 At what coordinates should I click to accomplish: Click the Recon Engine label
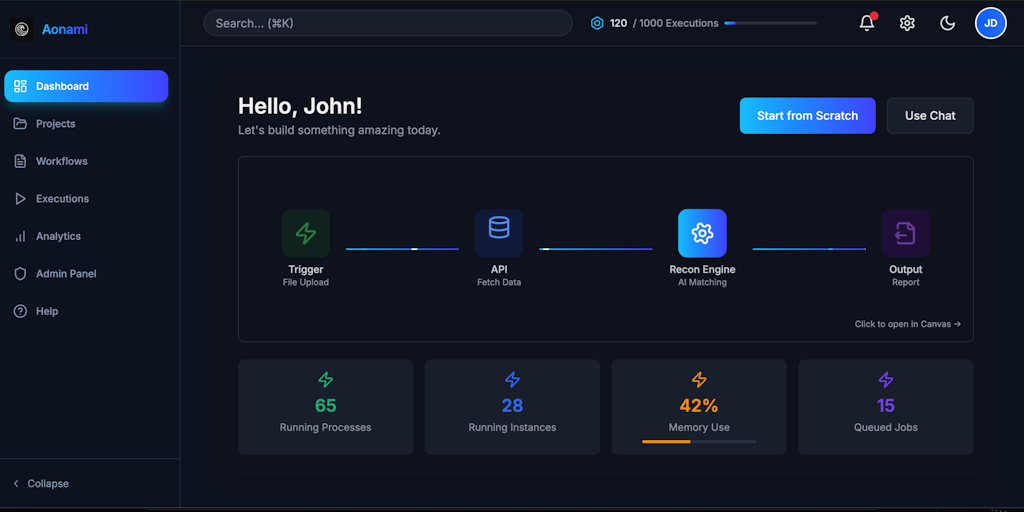pyautogui.click(x=702, y=270)
